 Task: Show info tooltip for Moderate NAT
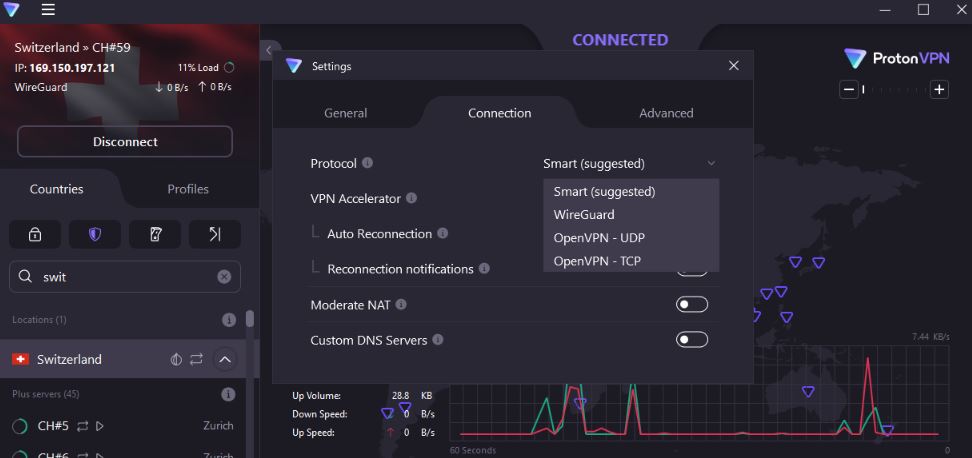[x=401, y=304]
